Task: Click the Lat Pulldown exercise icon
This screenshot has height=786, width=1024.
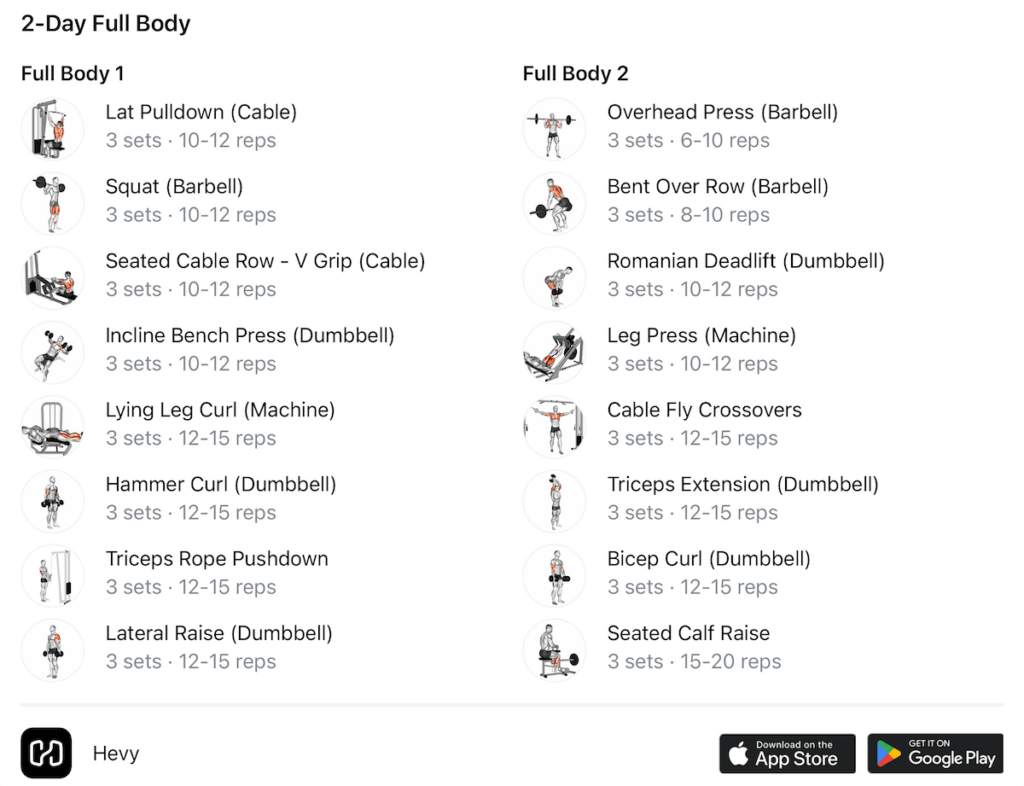Action: [52, 128]
